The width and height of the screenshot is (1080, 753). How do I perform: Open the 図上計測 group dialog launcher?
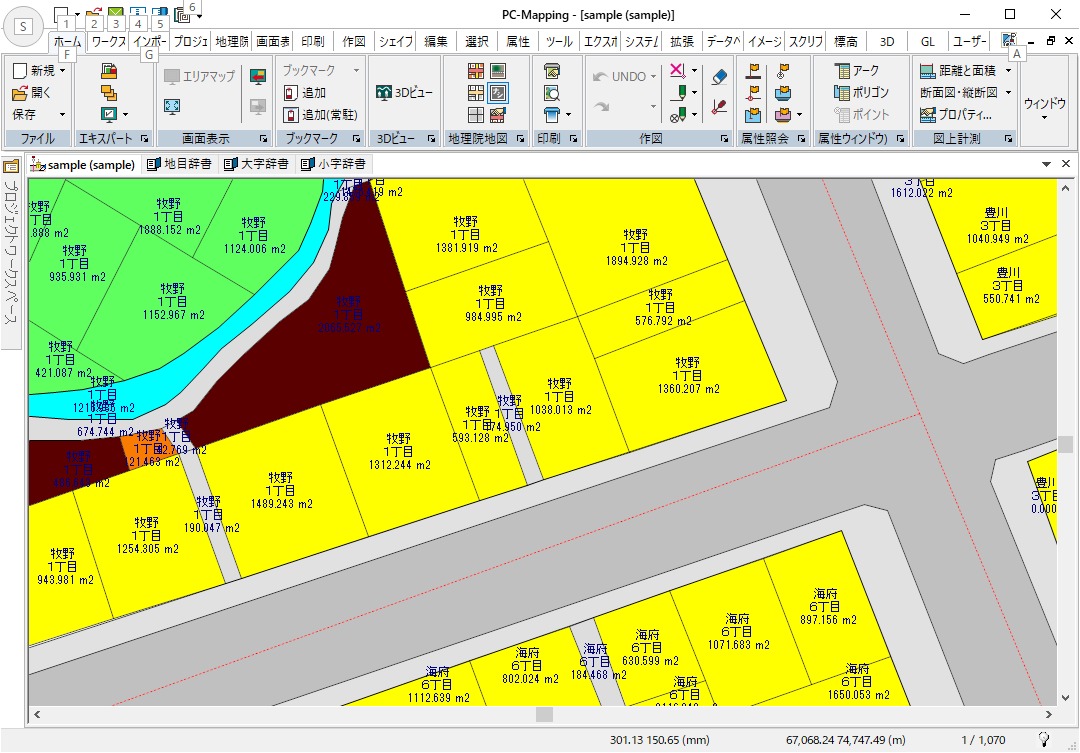pos(1008,138)
